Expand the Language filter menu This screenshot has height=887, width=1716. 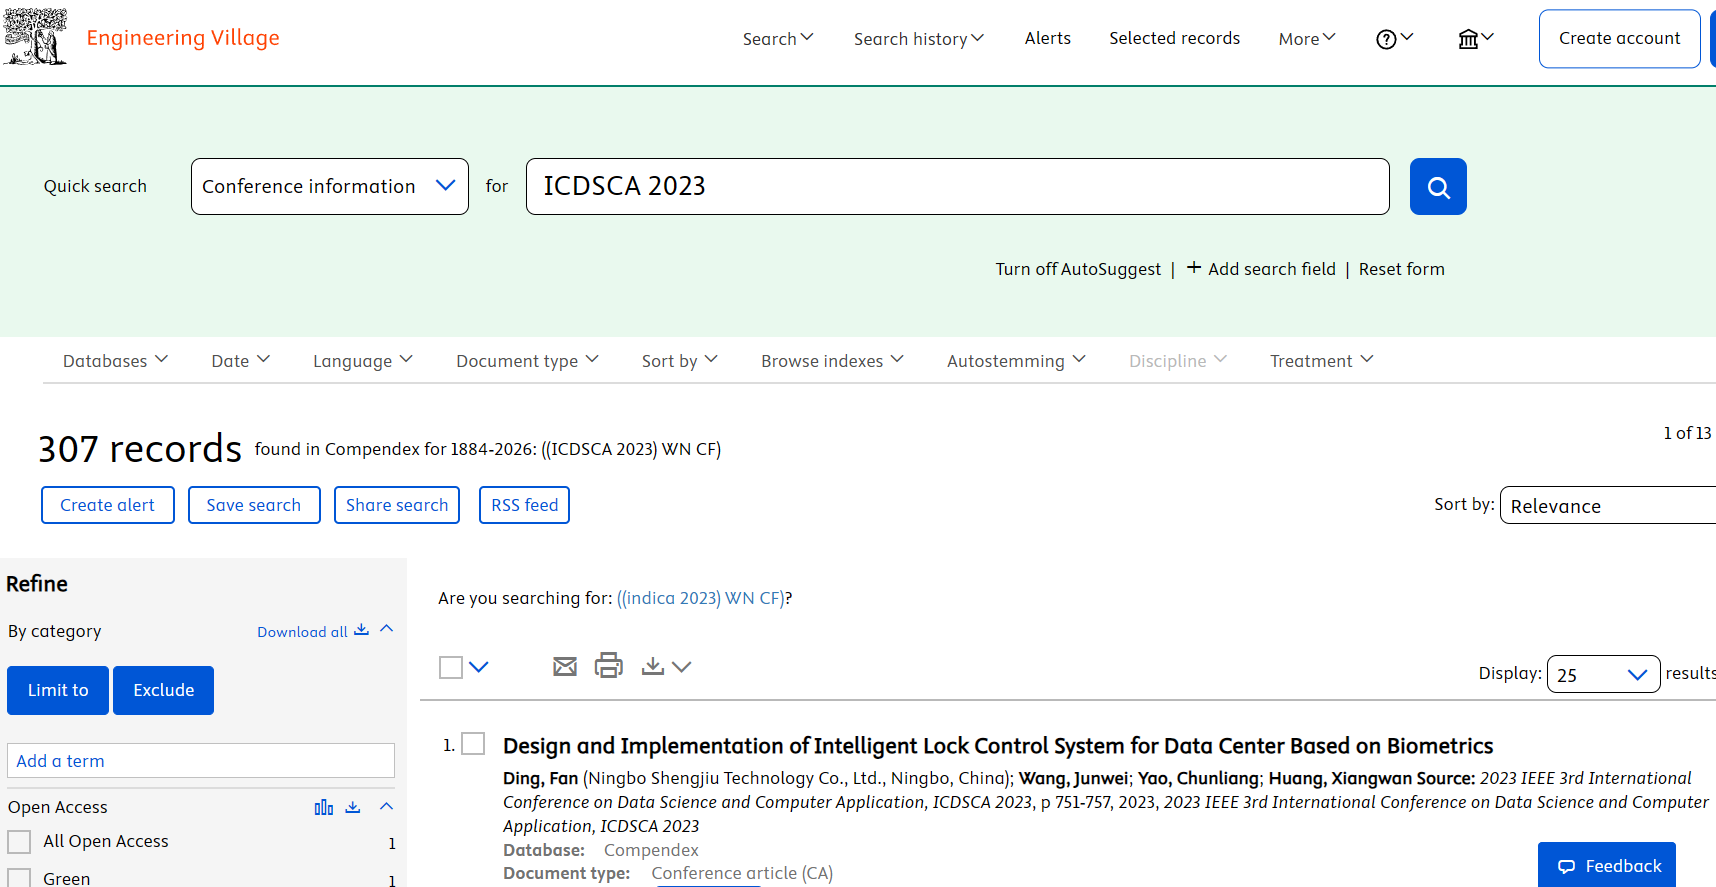(362, 361)
